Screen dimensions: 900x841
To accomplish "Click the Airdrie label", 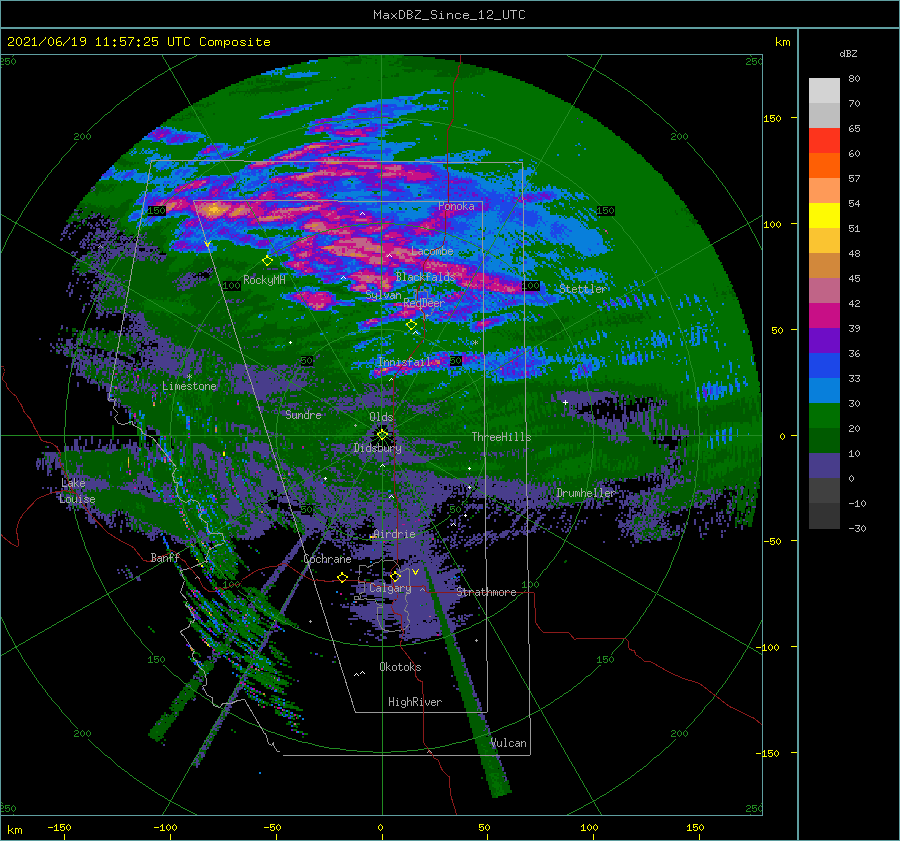I will (394, 534).
